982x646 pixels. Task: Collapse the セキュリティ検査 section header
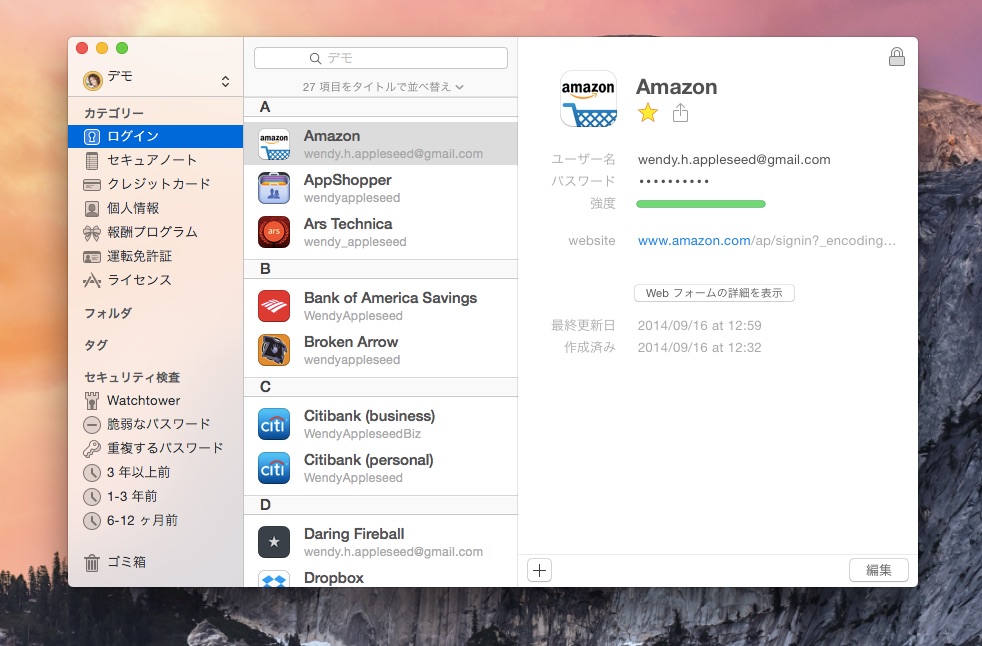(132, 377)
